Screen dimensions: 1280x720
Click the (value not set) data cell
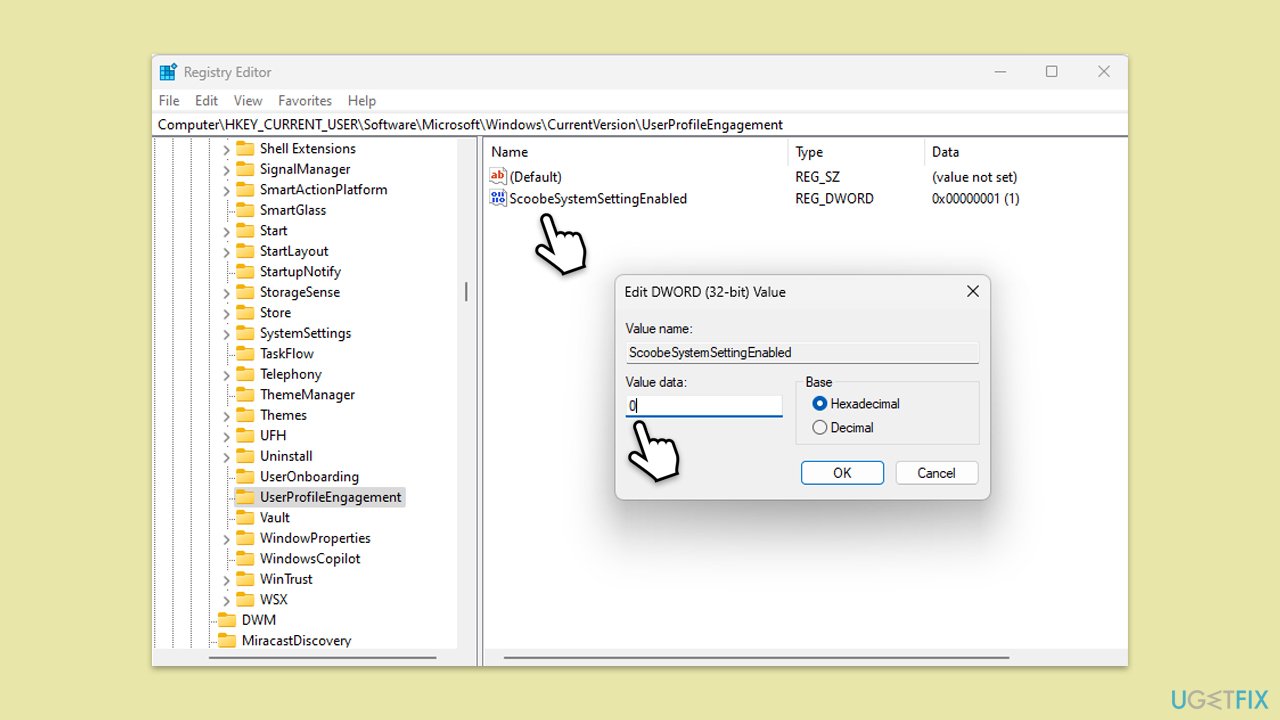click(x=974, y=177)
